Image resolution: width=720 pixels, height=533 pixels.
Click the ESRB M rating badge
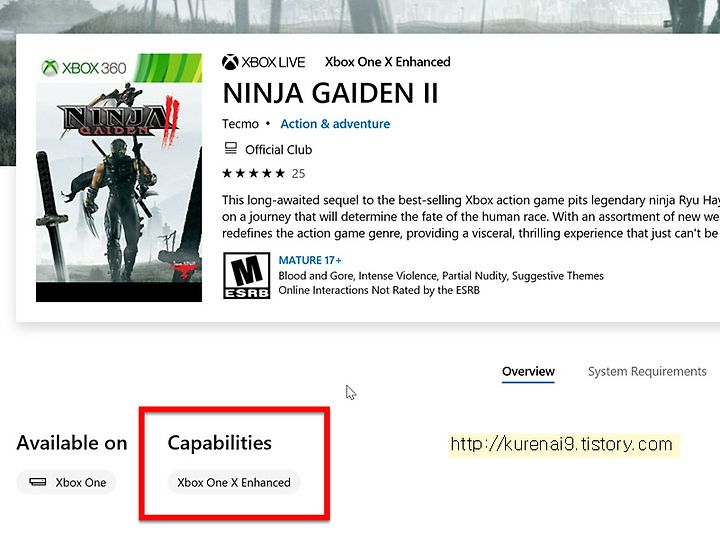coord(247,275)
